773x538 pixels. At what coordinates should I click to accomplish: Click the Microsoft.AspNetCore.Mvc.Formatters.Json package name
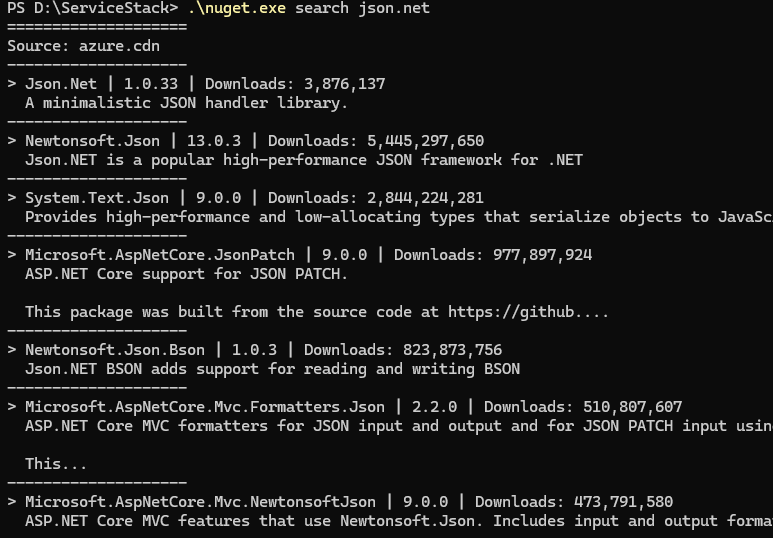tap(205, 407)
